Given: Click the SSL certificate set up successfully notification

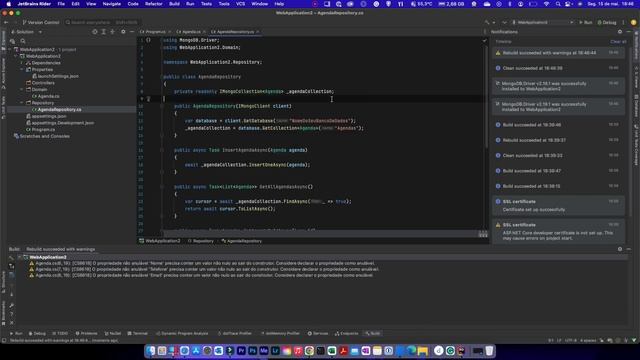Looking at the screenshot, I should (x=558, y=205).
